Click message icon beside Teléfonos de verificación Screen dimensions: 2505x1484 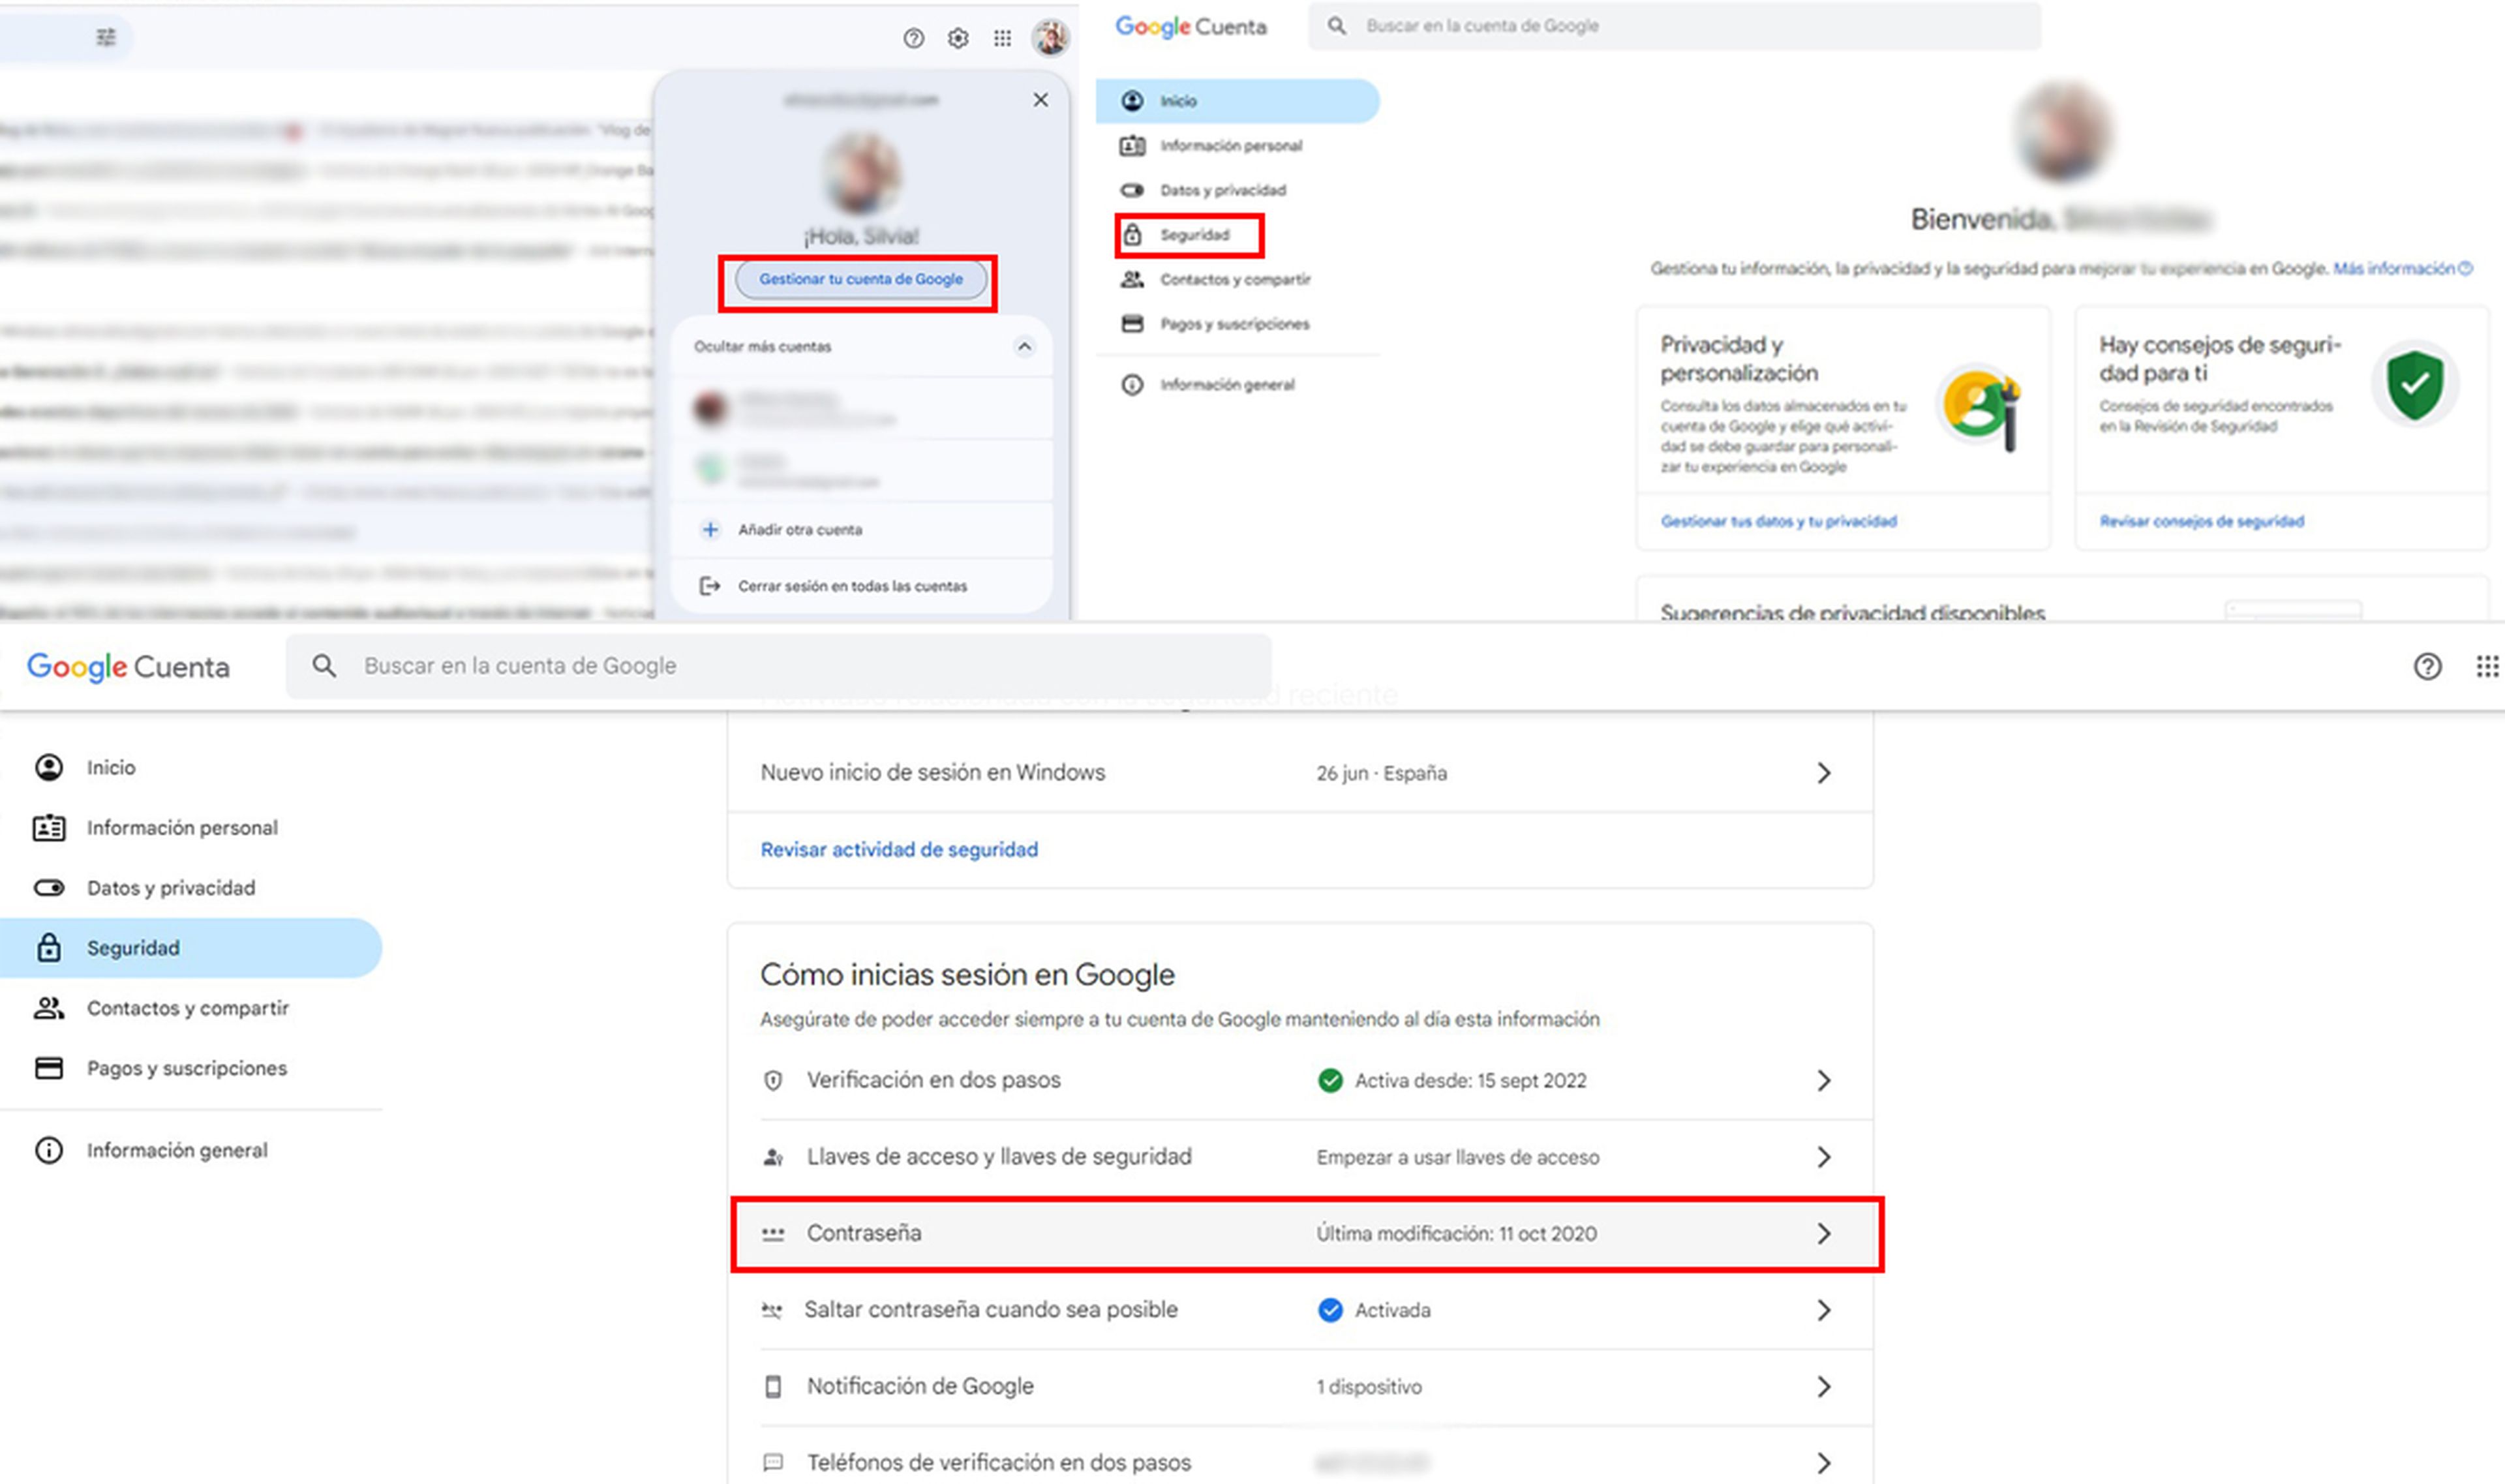[x=773, y=1463]
